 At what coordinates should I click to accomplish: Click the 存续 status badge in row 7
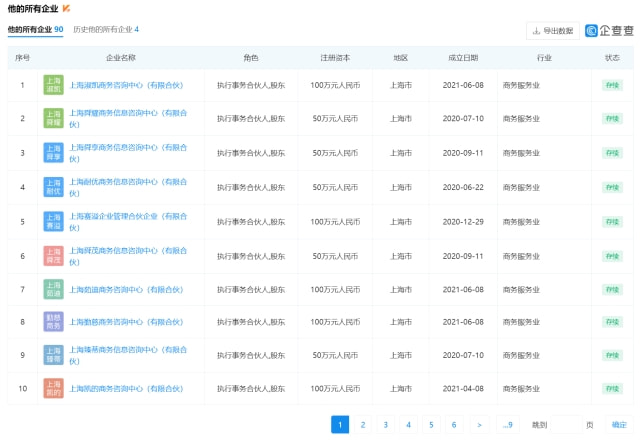(x=612, y=289)
